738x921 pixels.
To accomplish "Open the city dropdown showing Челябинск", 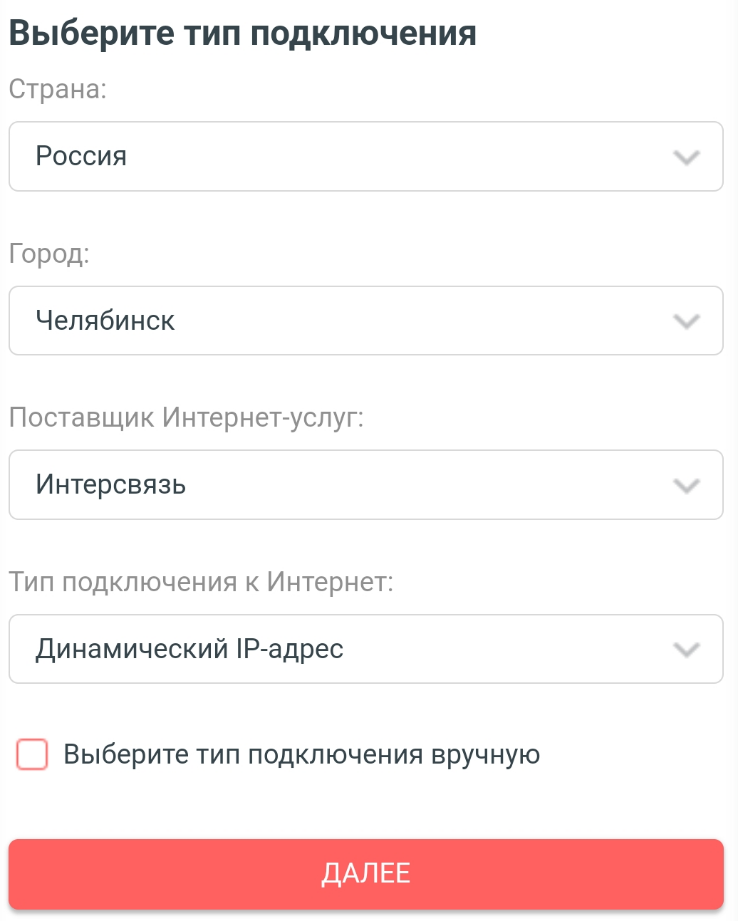I will click(x=365, y=320).
